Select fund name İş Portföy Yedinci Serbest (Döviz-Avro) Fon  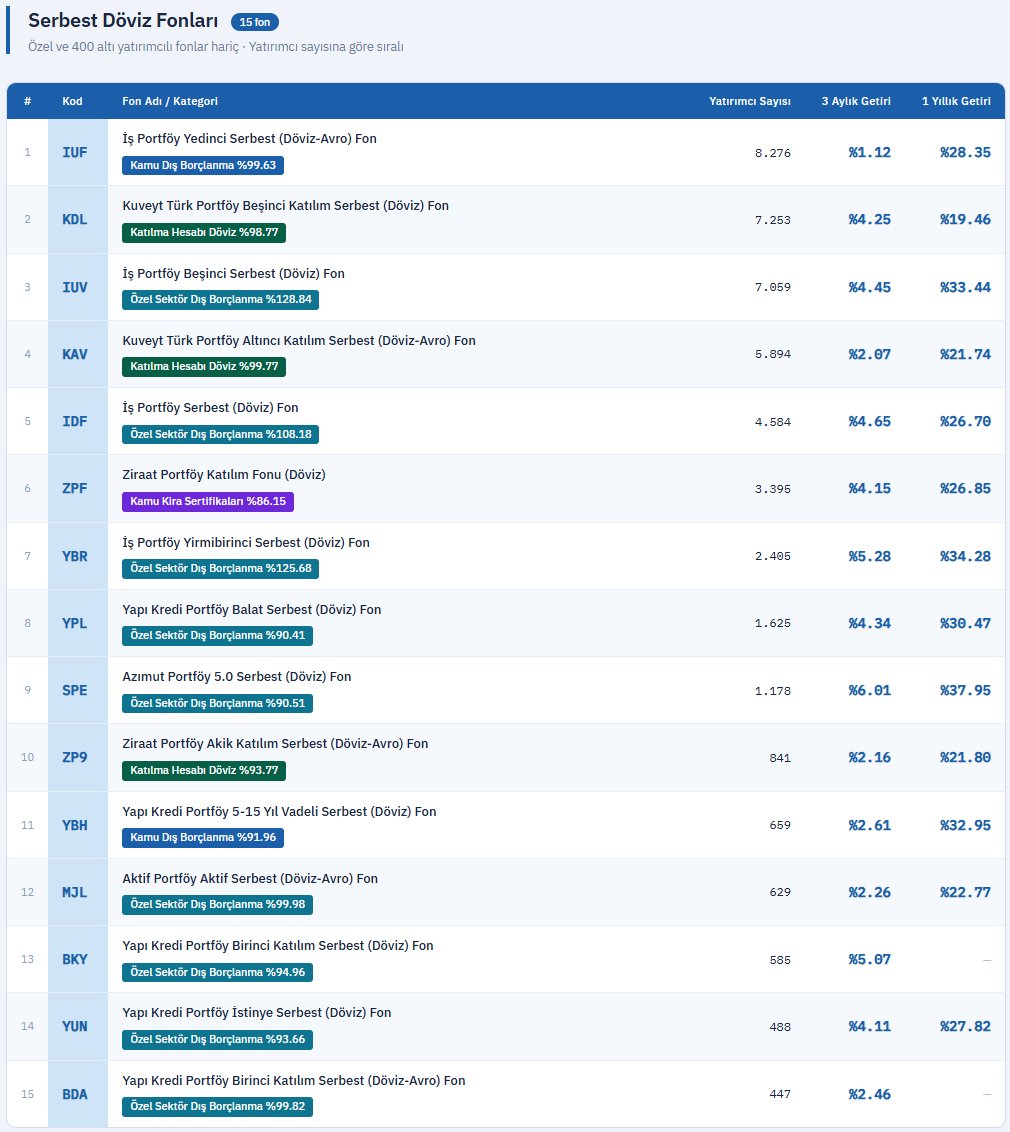click(249, 139)
